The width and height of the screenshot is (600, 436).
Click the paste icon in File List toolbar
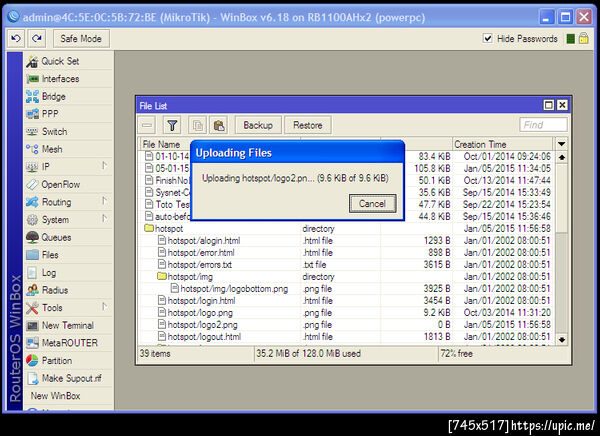219,125
